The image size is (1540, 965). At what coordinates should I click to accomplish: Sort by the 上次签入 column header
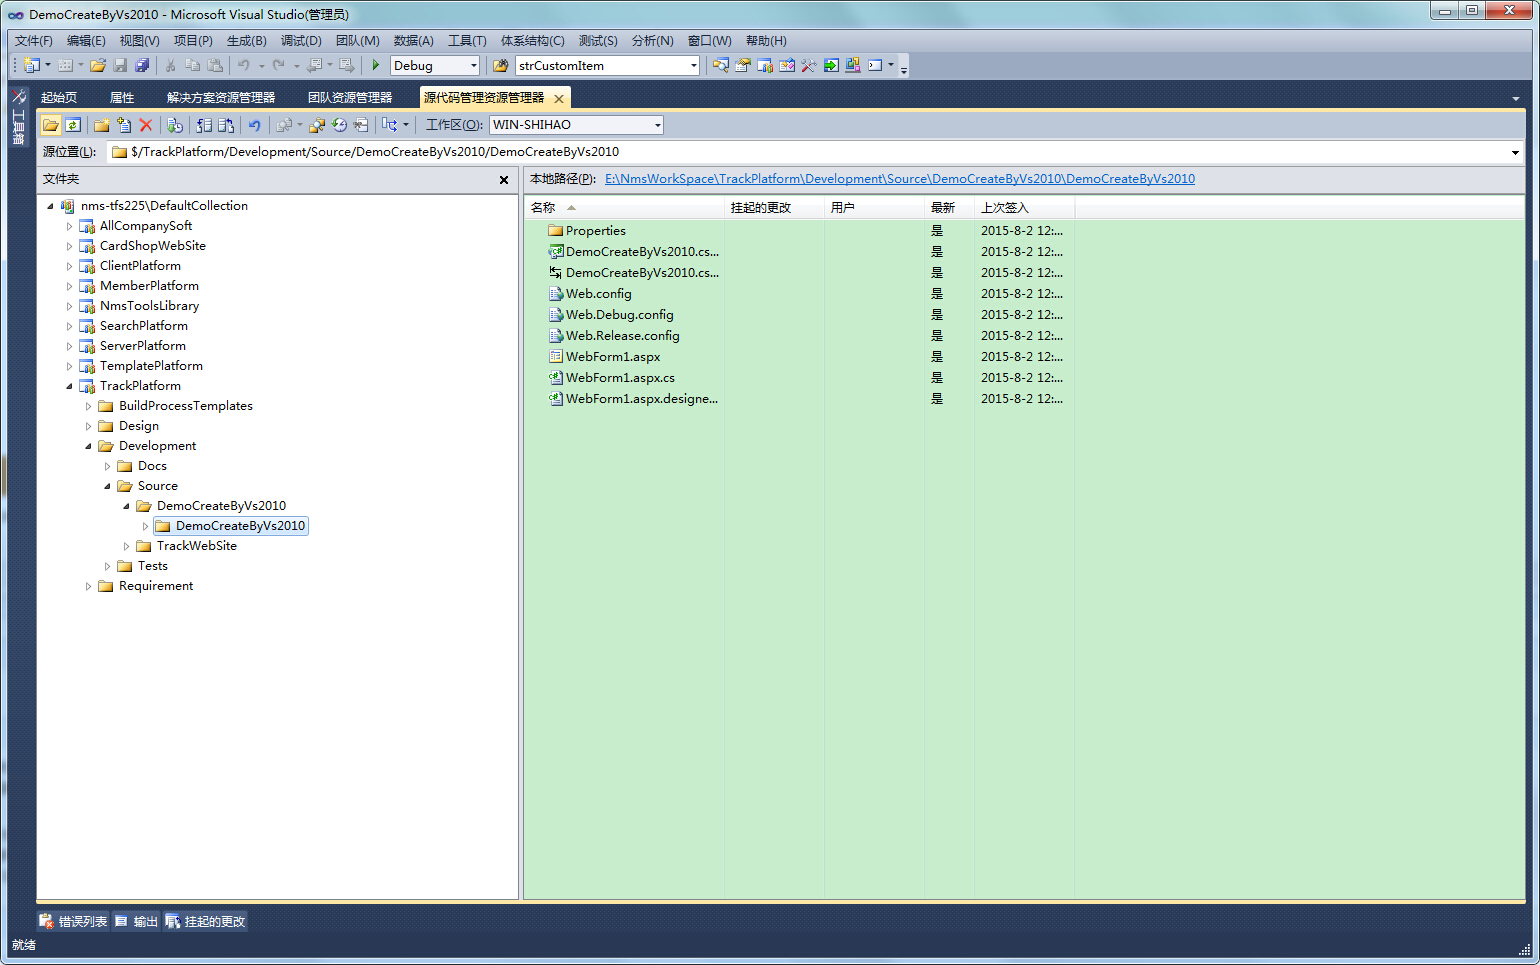pos(1024,207)
